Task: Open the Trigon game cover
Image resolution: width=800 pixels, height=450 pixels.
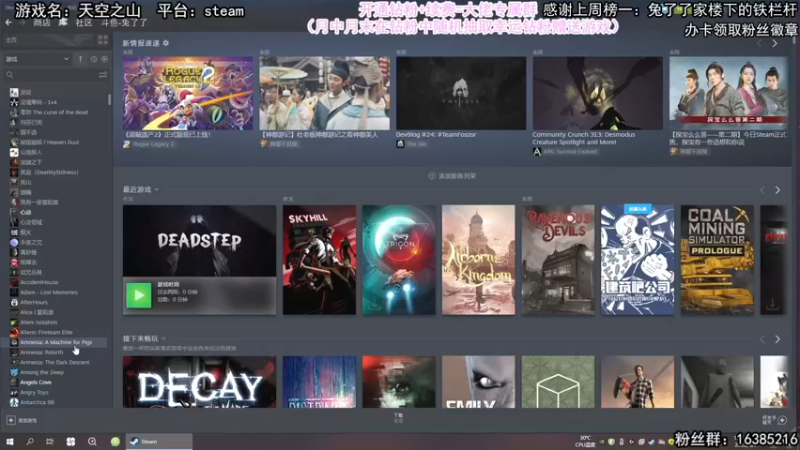Action: pos(399,260)
